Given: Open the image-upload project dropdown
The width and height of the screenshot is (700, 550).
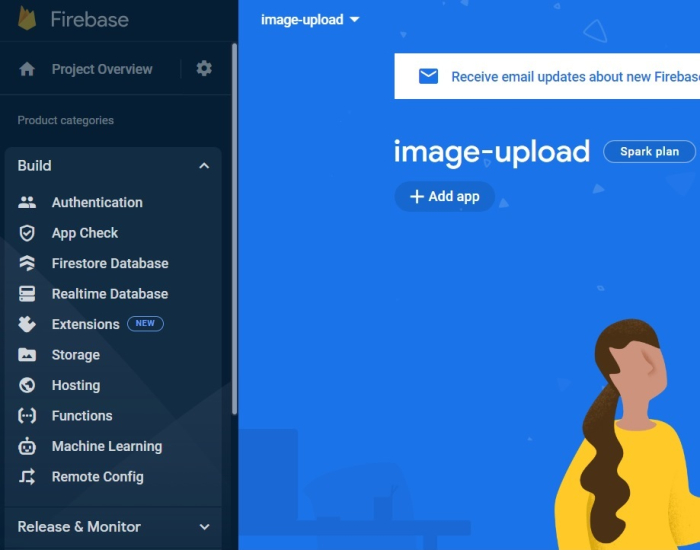Looking at the screenshot, I should click(x=310, y=20).
